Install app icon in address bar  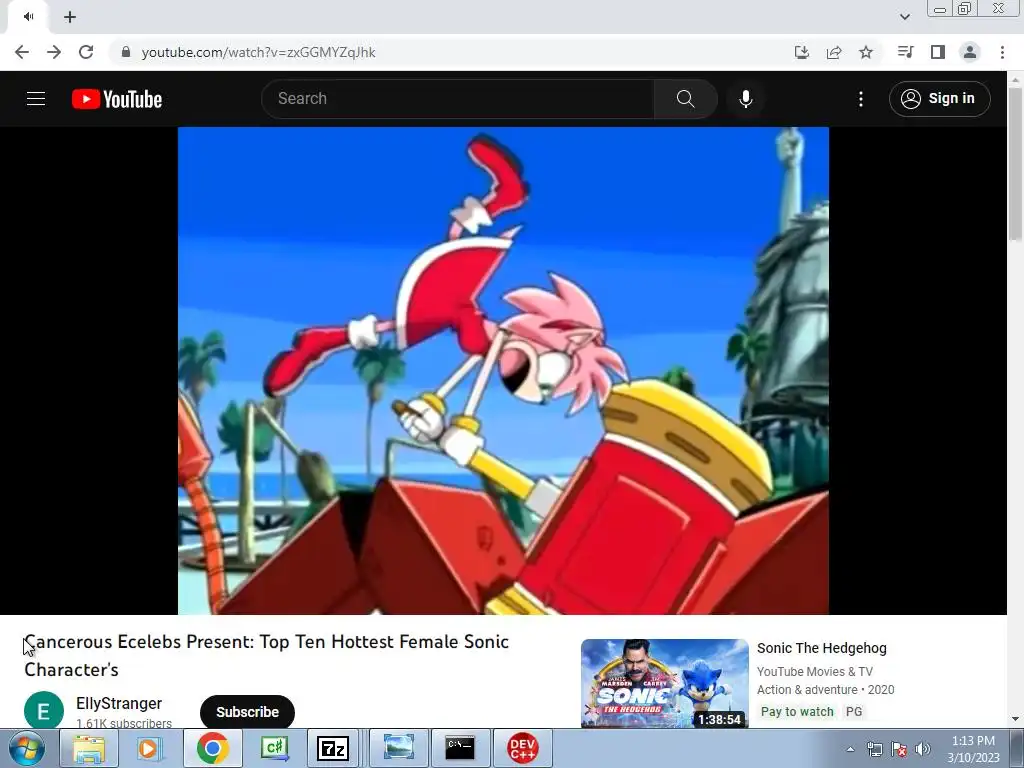[801, 52]
